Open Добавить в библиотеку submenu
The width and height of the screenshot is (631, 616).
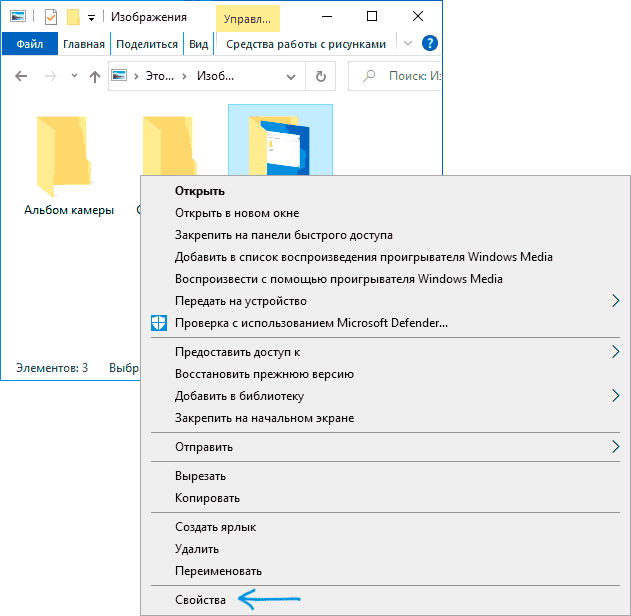coord(386,396)
